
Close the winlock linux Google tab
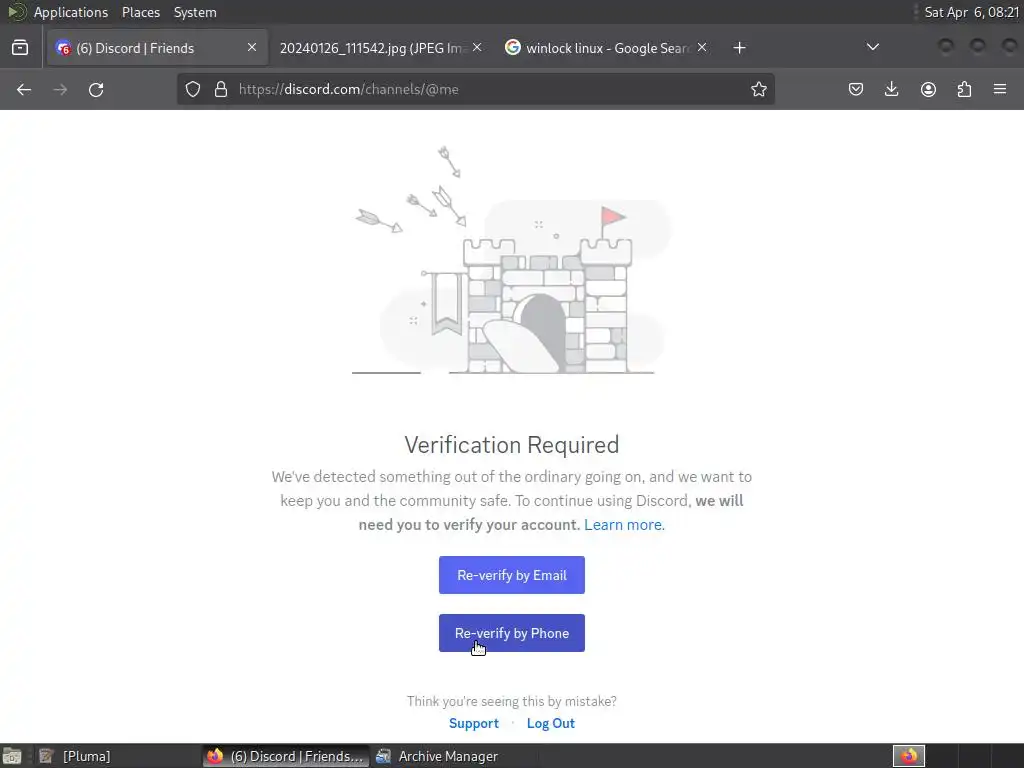701,48
